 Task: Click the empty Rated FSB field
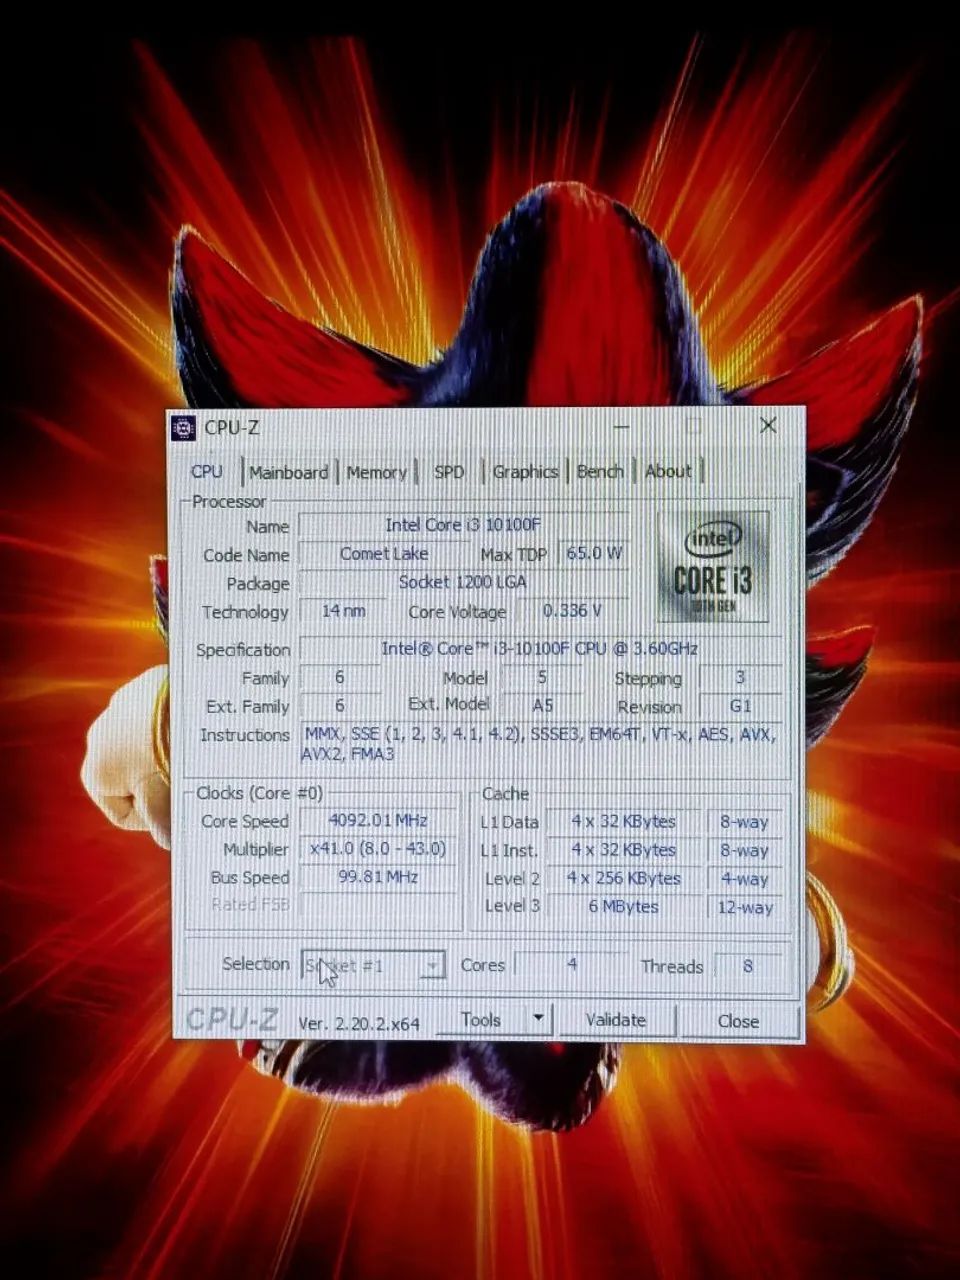coord(378,905)
